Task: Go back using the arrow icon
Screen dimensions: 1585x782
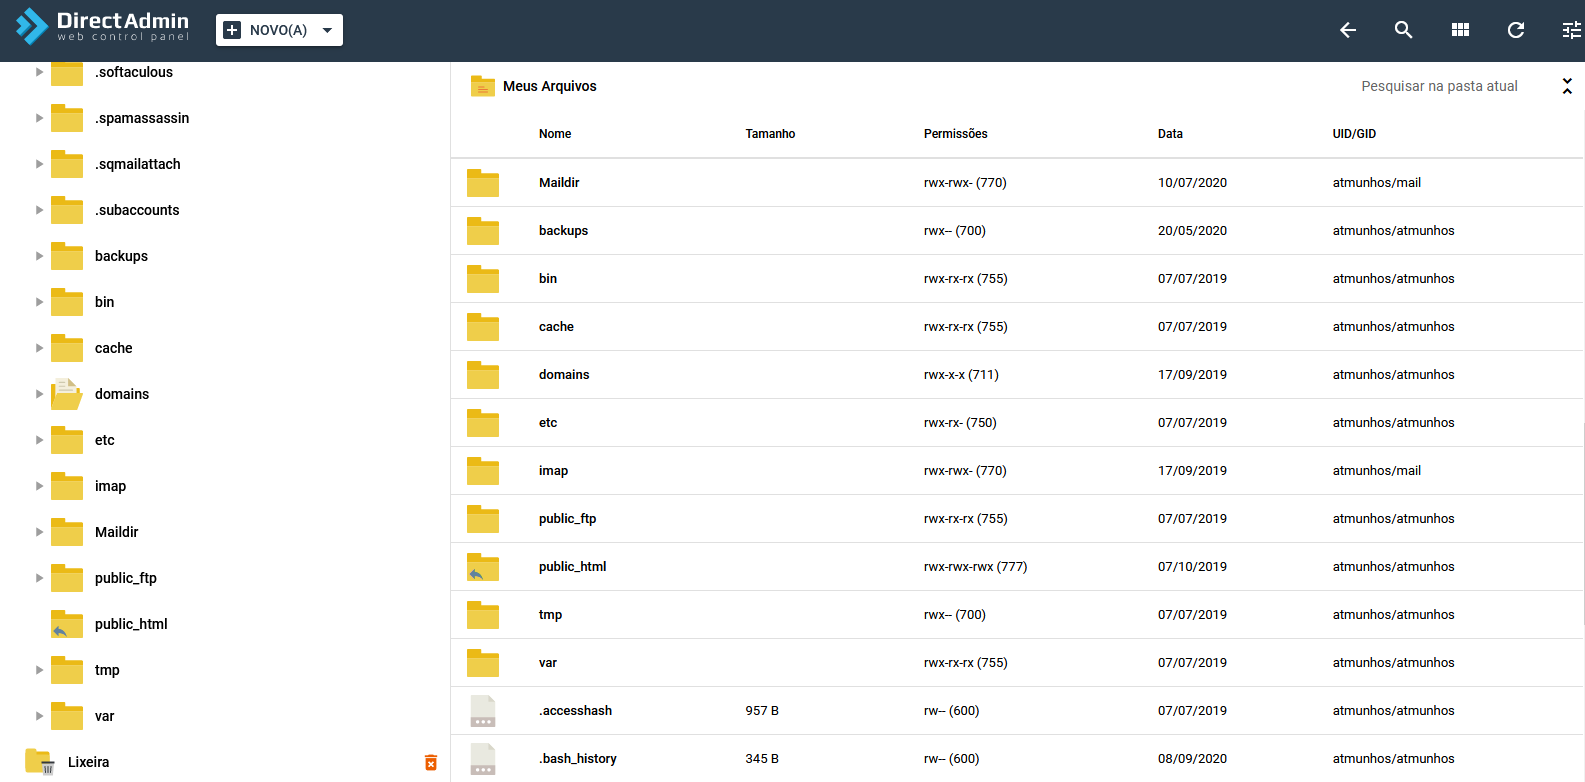Action: pyautogui.click(x=1348, y=30)
